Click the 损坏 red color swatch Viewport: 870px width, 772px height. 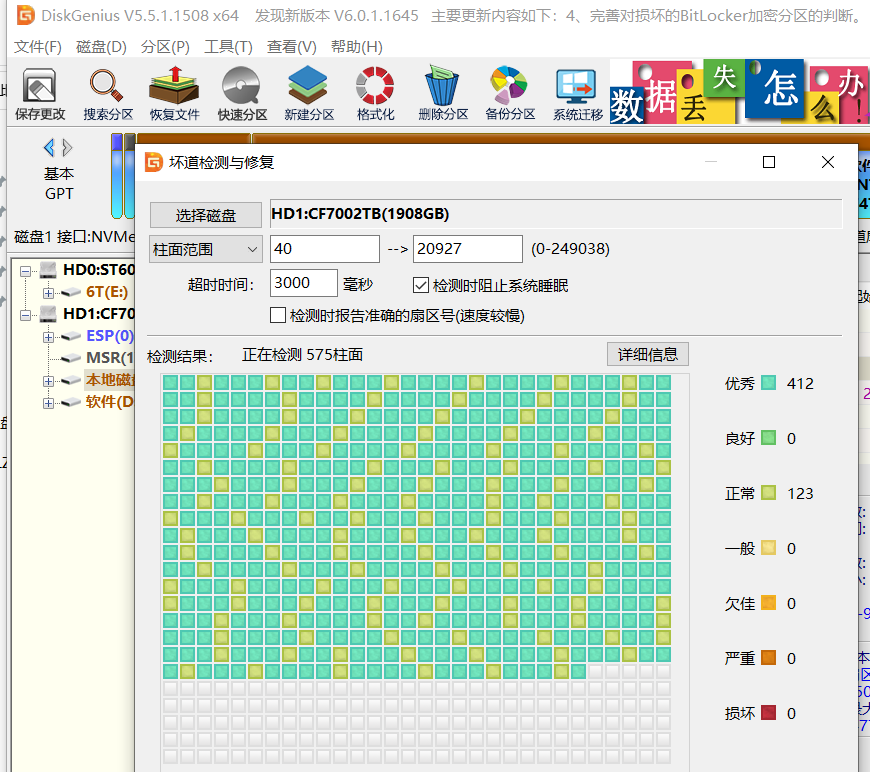pos(768,713)
